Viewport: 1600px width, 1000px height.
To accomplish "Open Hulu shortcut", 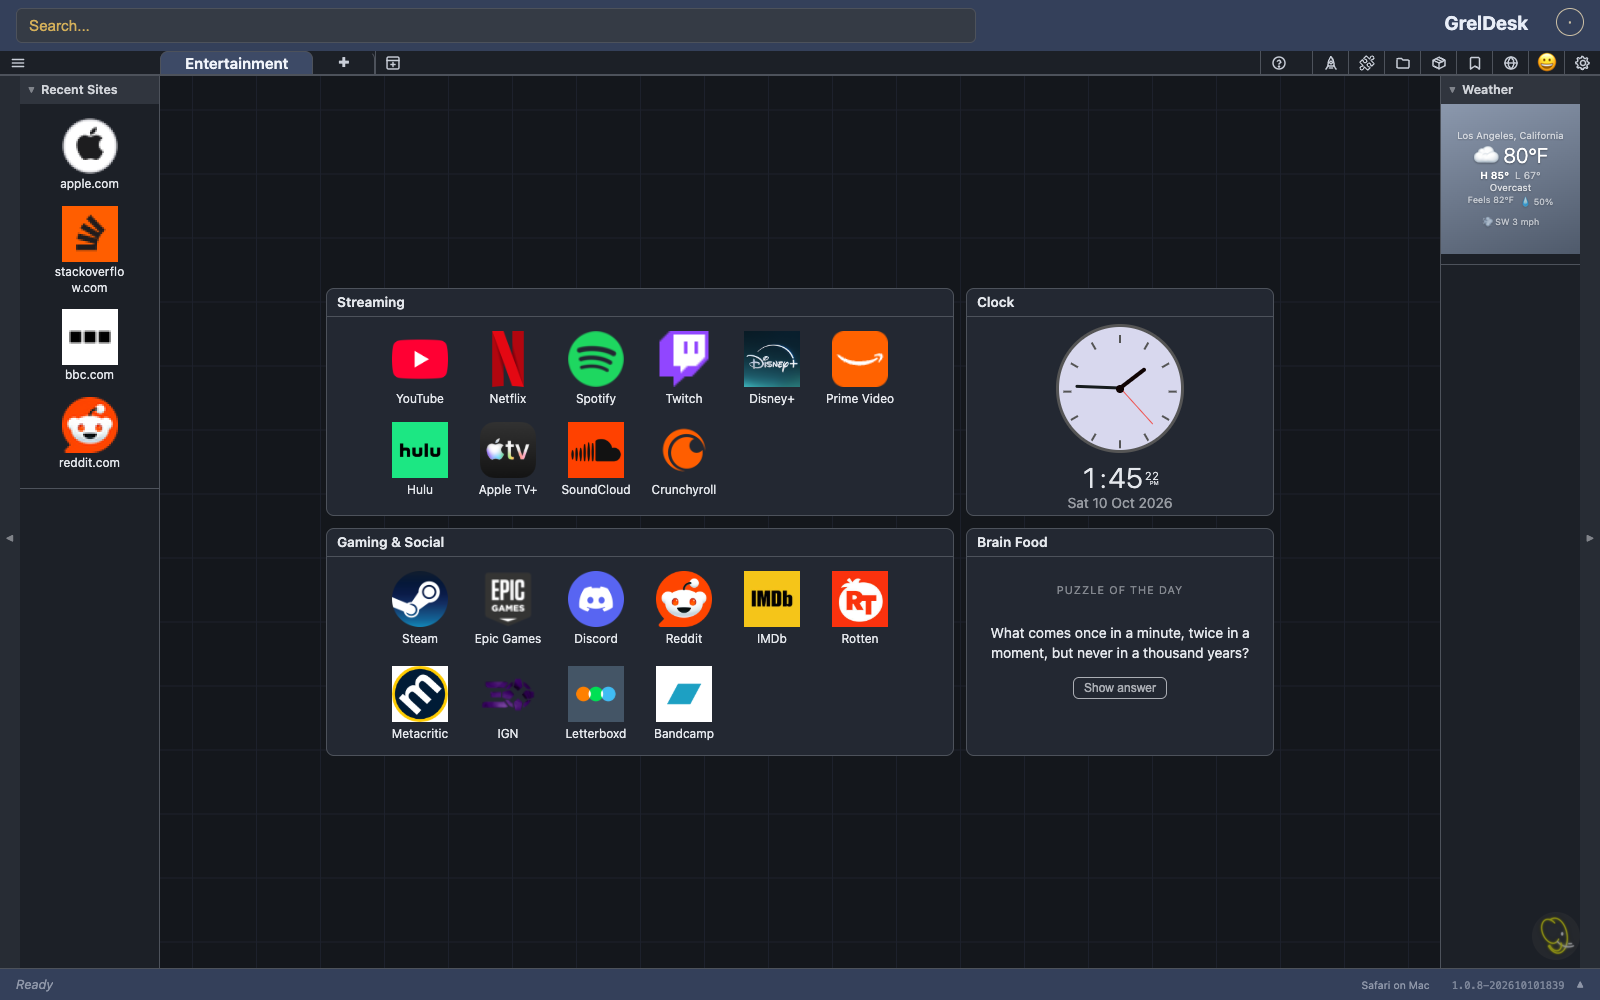I will click(x=420, y=459).
